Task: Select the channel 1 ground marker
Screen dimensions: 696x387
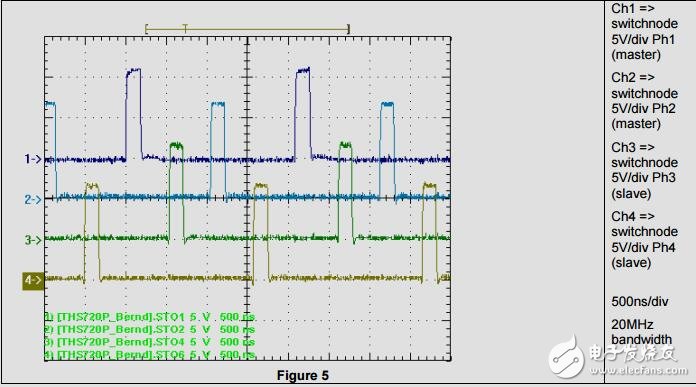Action: (33, 159)
